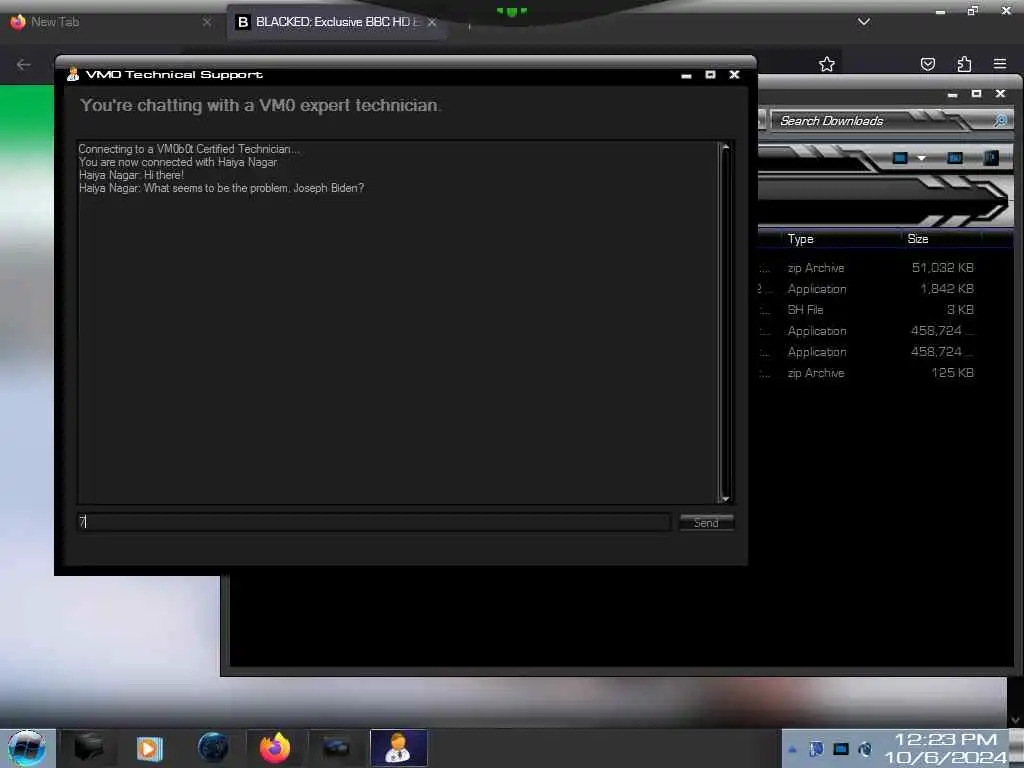1024x768 pixels.
Task: Close the New Tab browser tab
Action: pos(206,22)
